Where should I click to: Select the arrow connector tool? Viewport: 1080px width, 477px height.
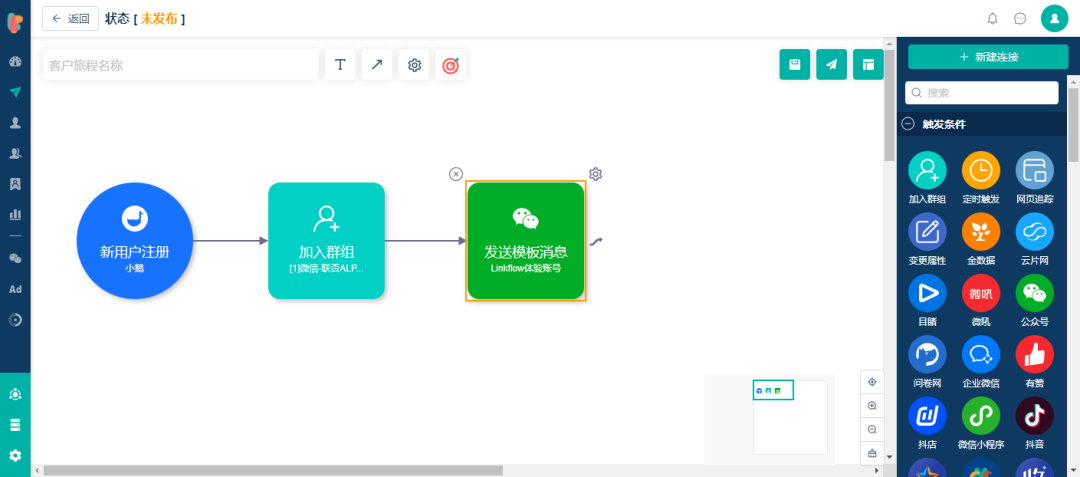pyautogui.click(x=377, y=65)
